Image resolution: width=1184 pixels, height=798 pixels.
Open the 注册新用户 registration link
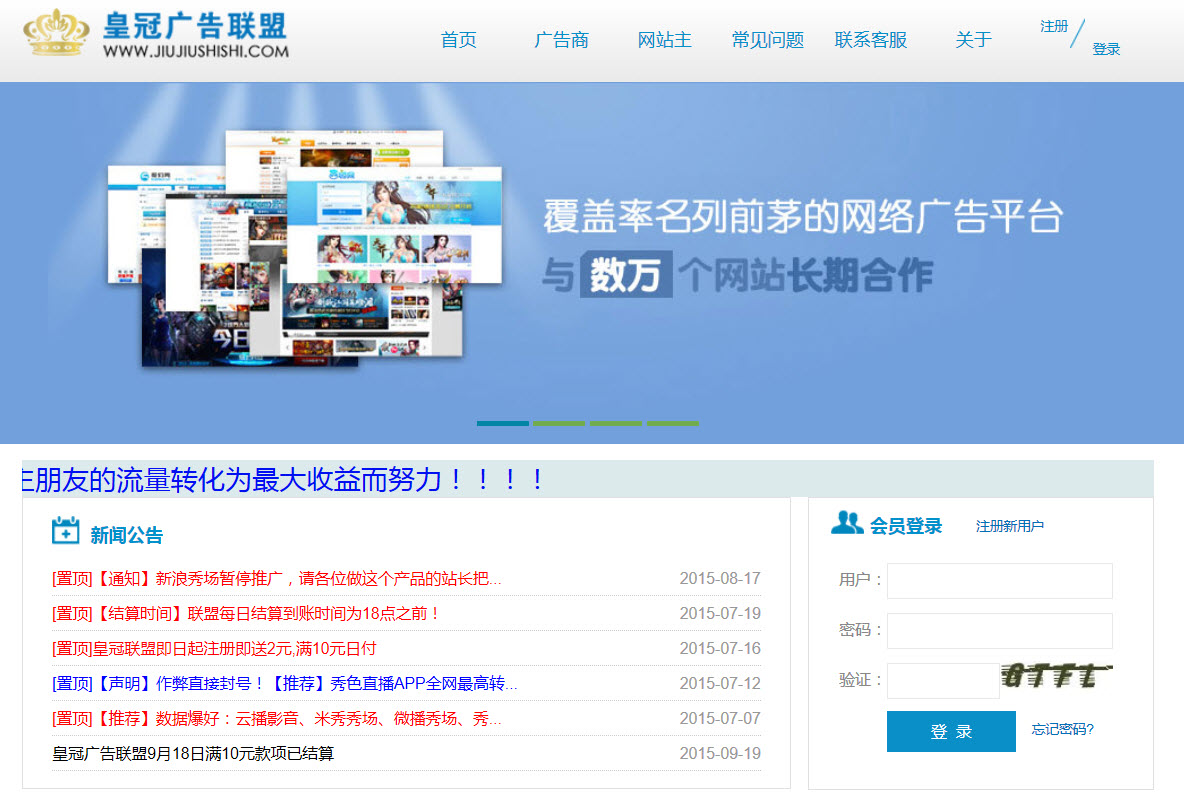pos(1010,526)
